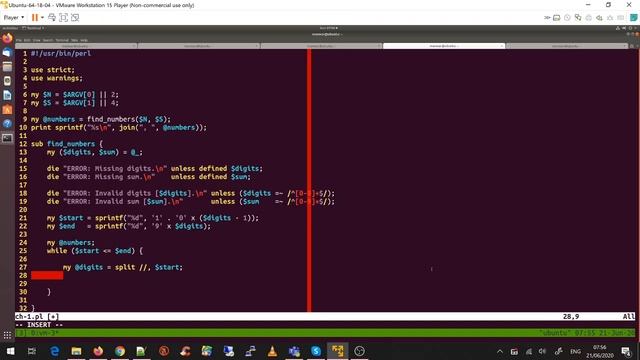Toggle VMware Unity mode

click(75, 18)
